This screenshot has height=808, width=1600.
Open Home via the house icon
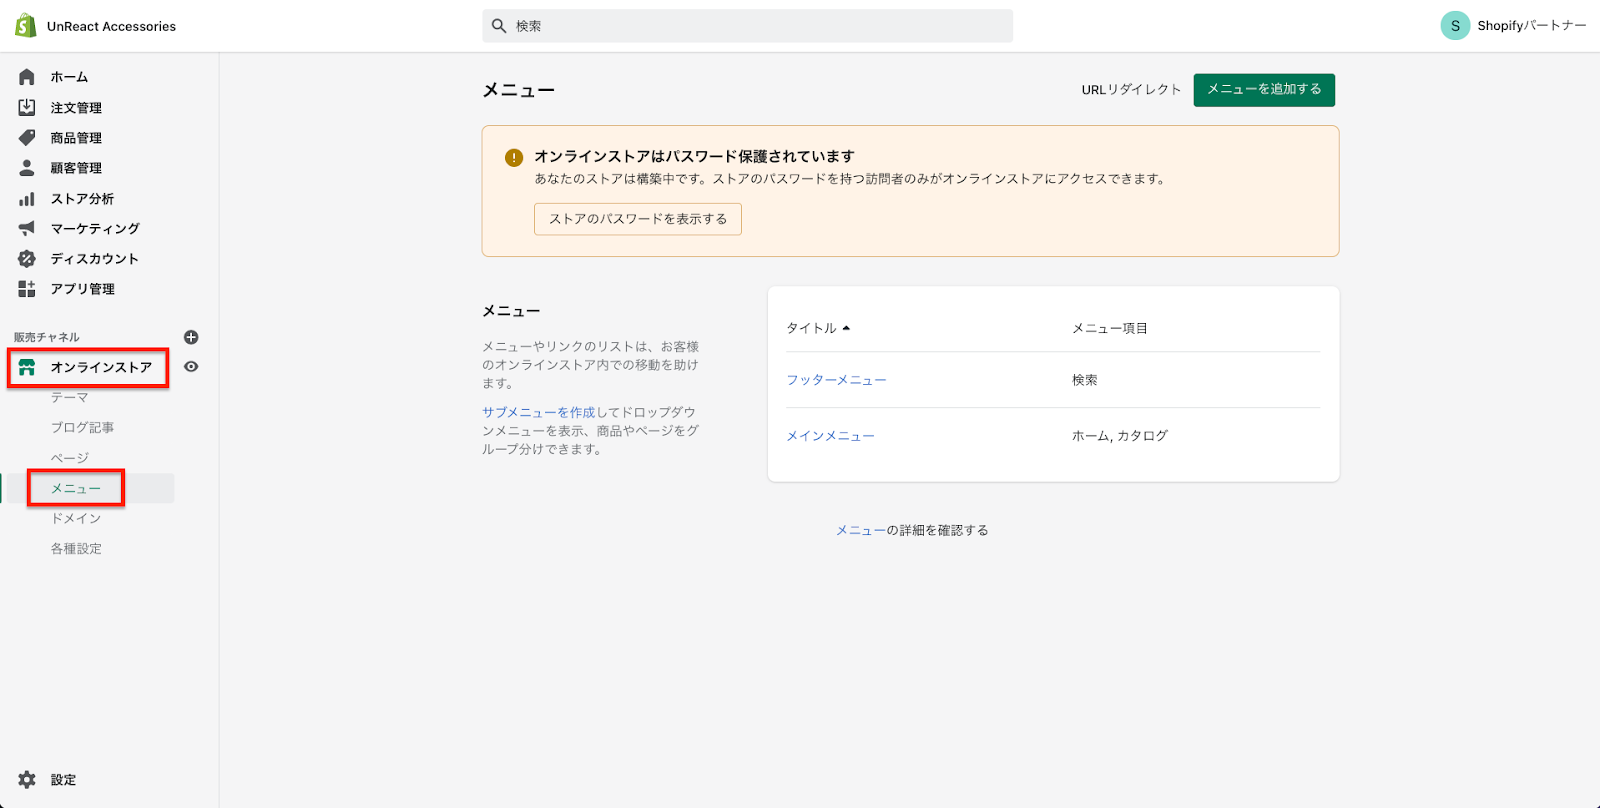pyautogui.click(x=27, y=77)
